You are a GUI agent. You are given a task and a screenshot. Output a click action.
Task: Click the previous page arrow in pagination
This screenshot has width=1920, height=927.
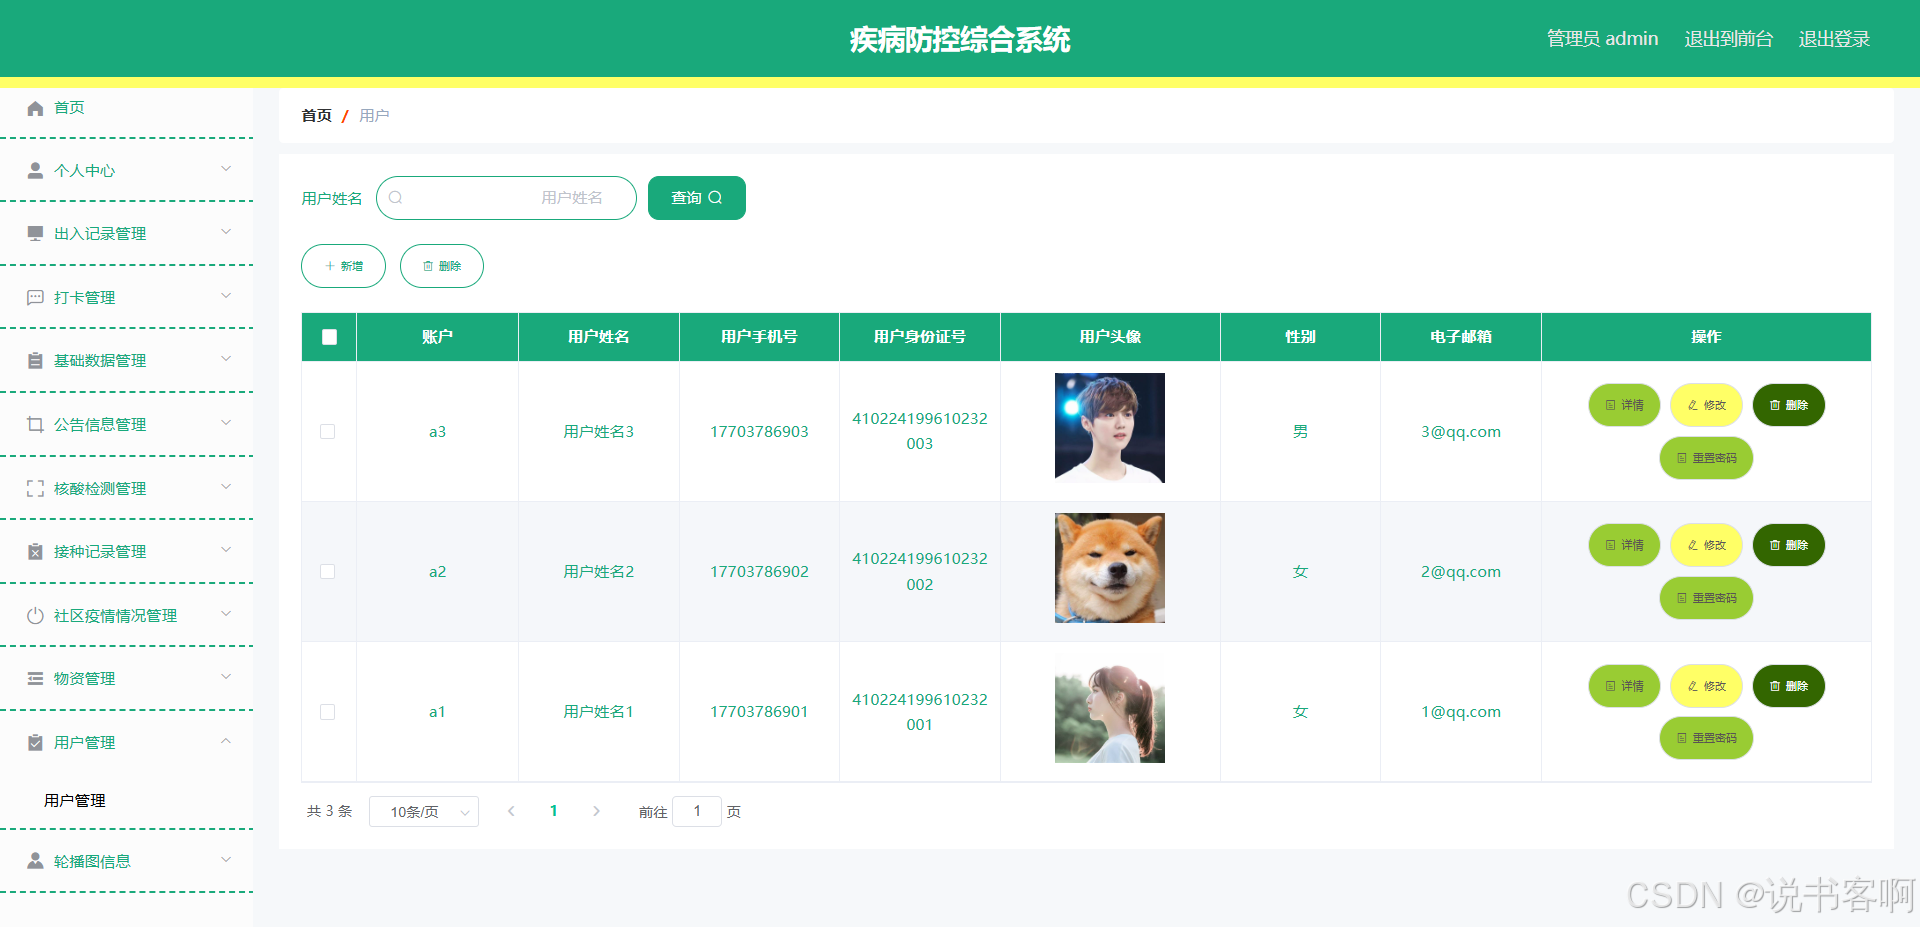click(x=511, y=811)
